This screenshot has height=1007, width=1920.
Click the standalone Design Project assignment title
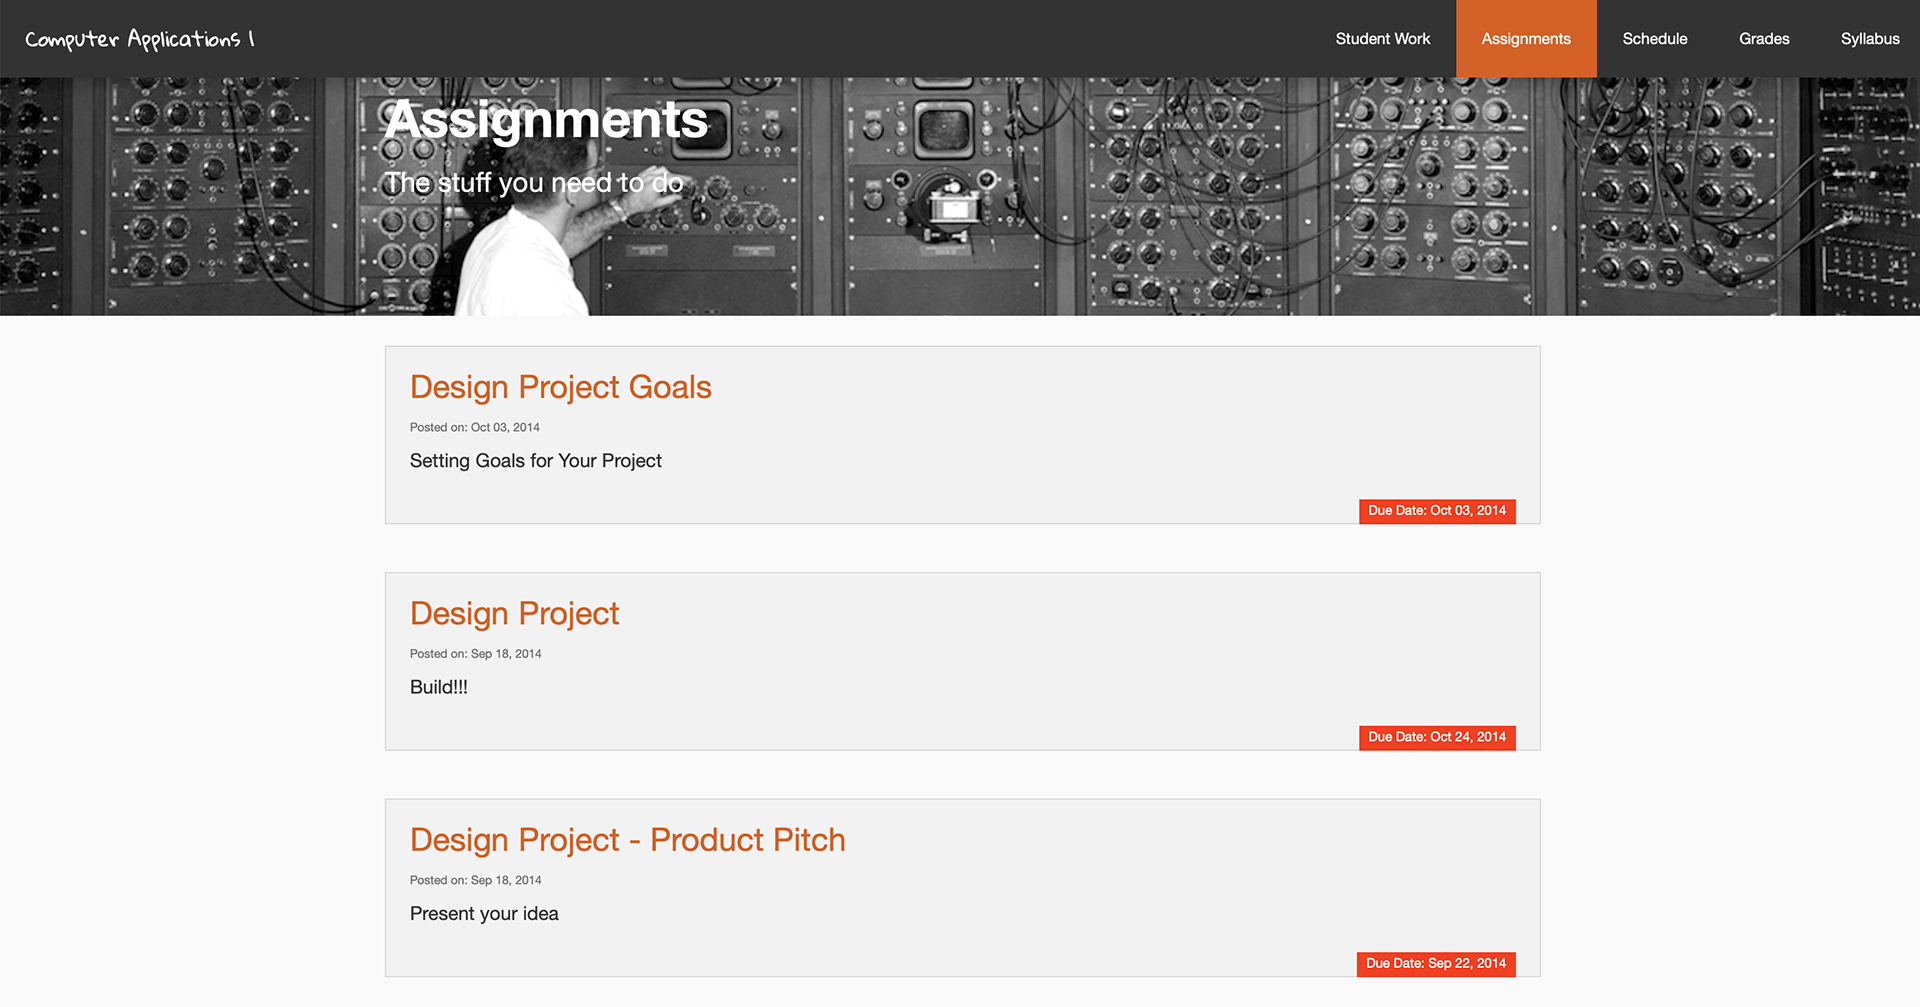[514, 613]
